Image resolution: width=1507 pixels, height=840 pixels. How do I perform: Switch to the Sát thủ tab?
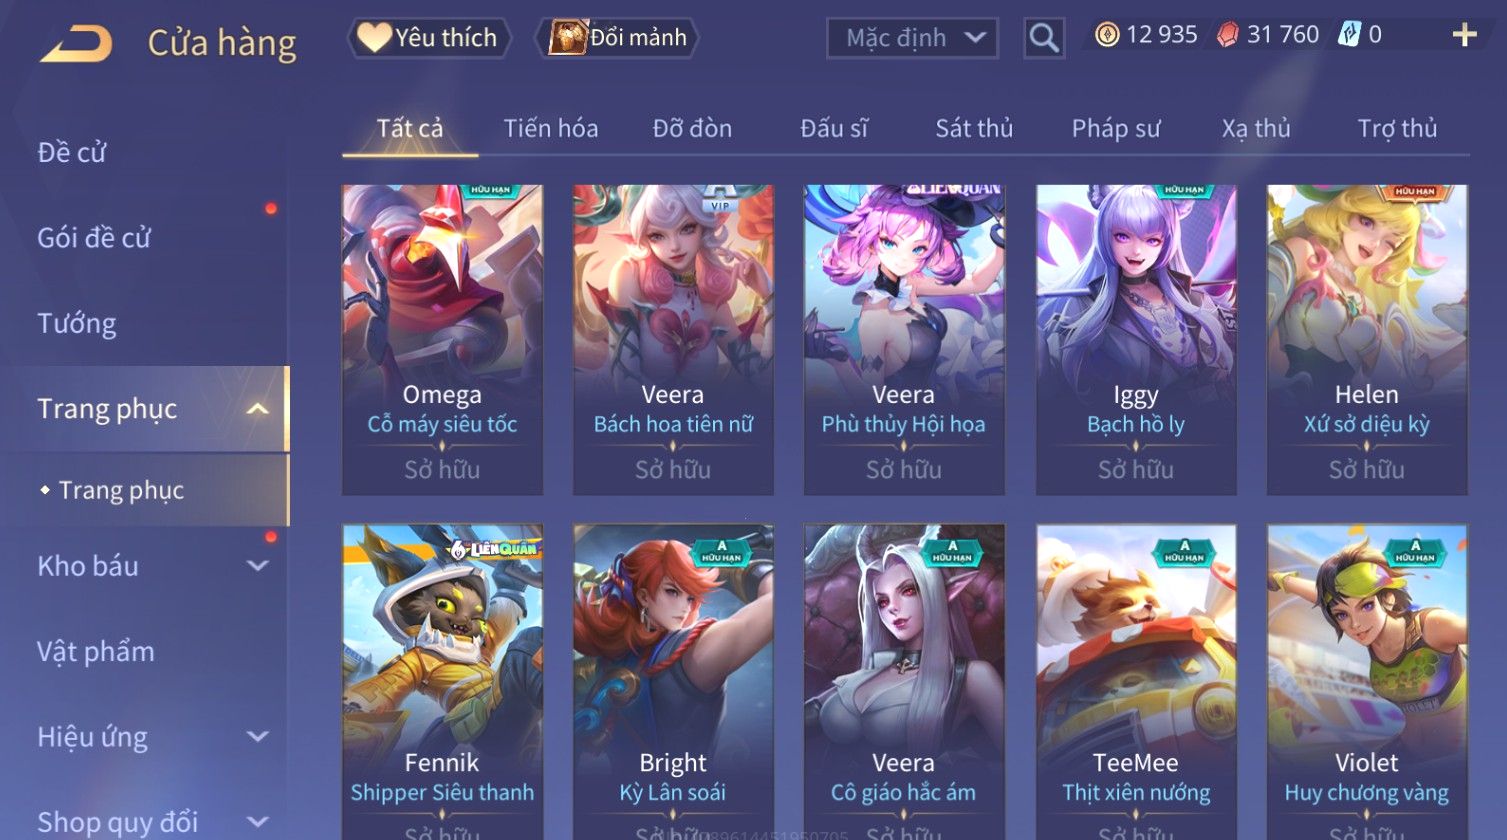click(x=974, y=128)
